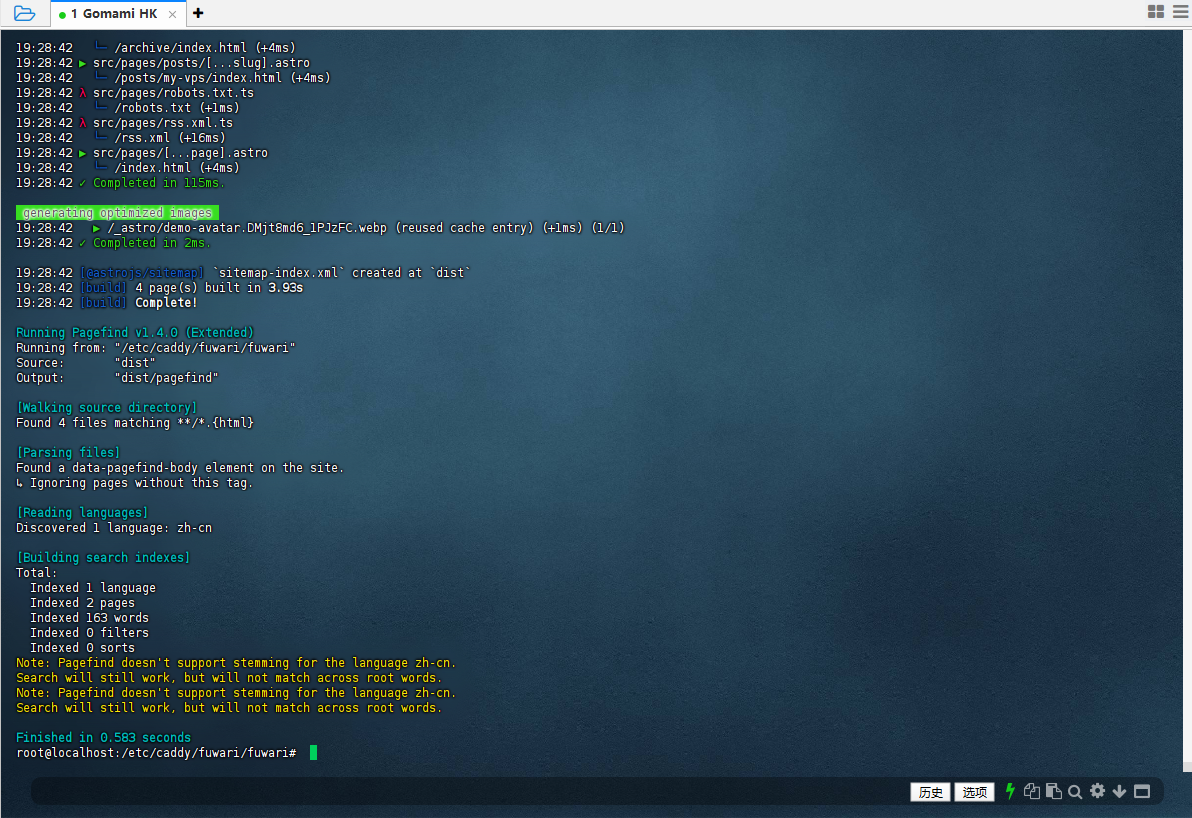This screenshot has width=1192, height=818.
Task: Toggle terminal fullscreen window icon
Action: [x=1142, y=791]
